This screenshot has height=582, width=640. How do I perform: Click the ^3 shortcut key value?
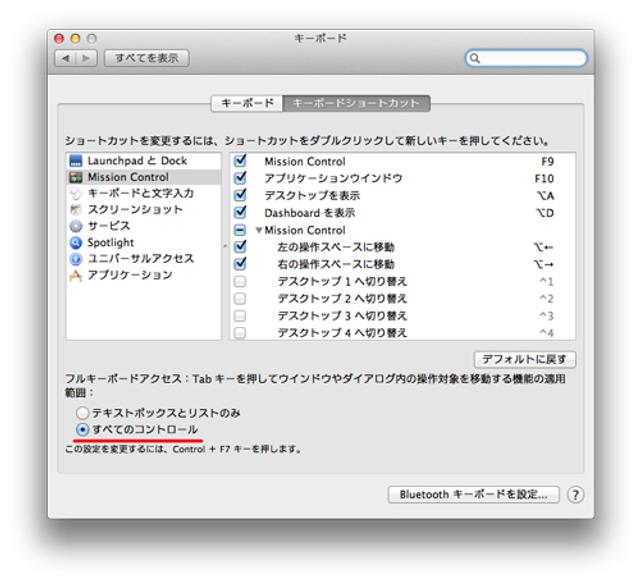[x=547, y=316]
